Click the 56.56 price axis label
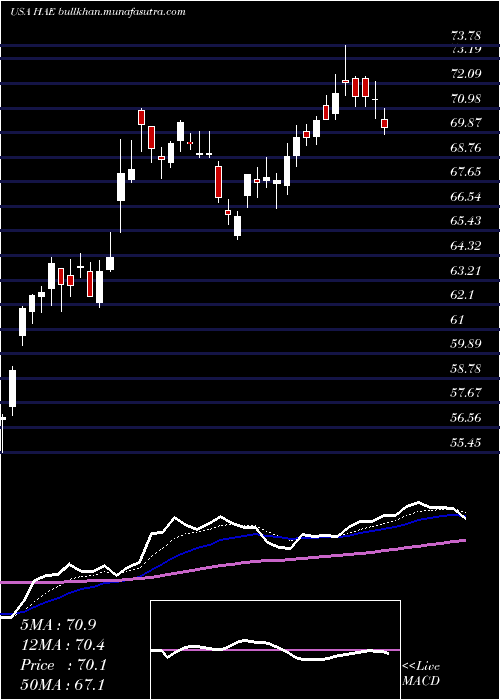 tap(466, 418)
